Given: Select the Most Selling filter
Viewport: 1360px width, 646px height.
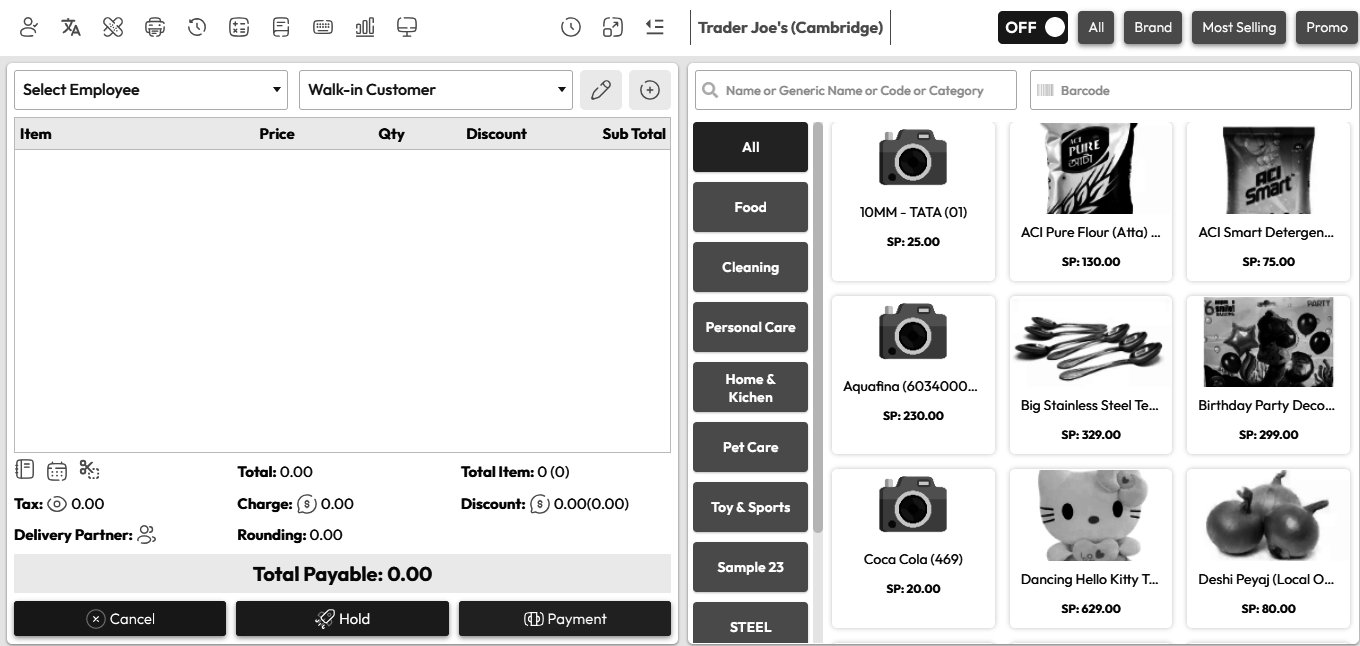Looking at the screenshot, I should point(1239,27).
